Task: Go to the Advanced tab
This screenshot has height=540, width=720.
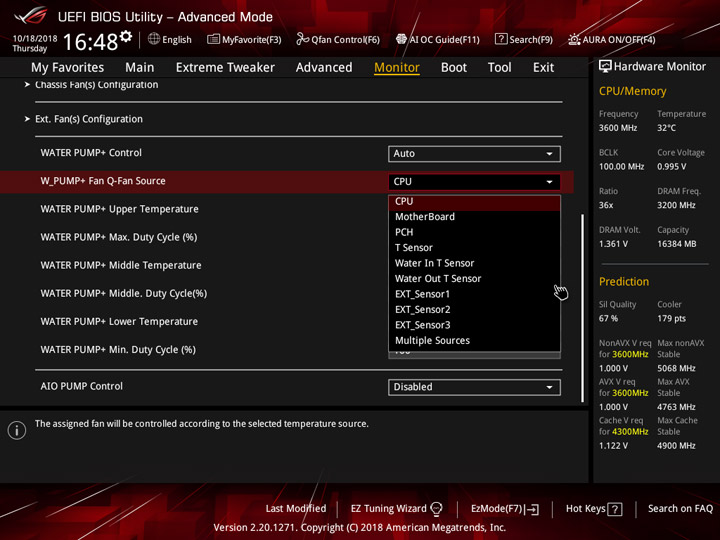Action: [324, 68]
